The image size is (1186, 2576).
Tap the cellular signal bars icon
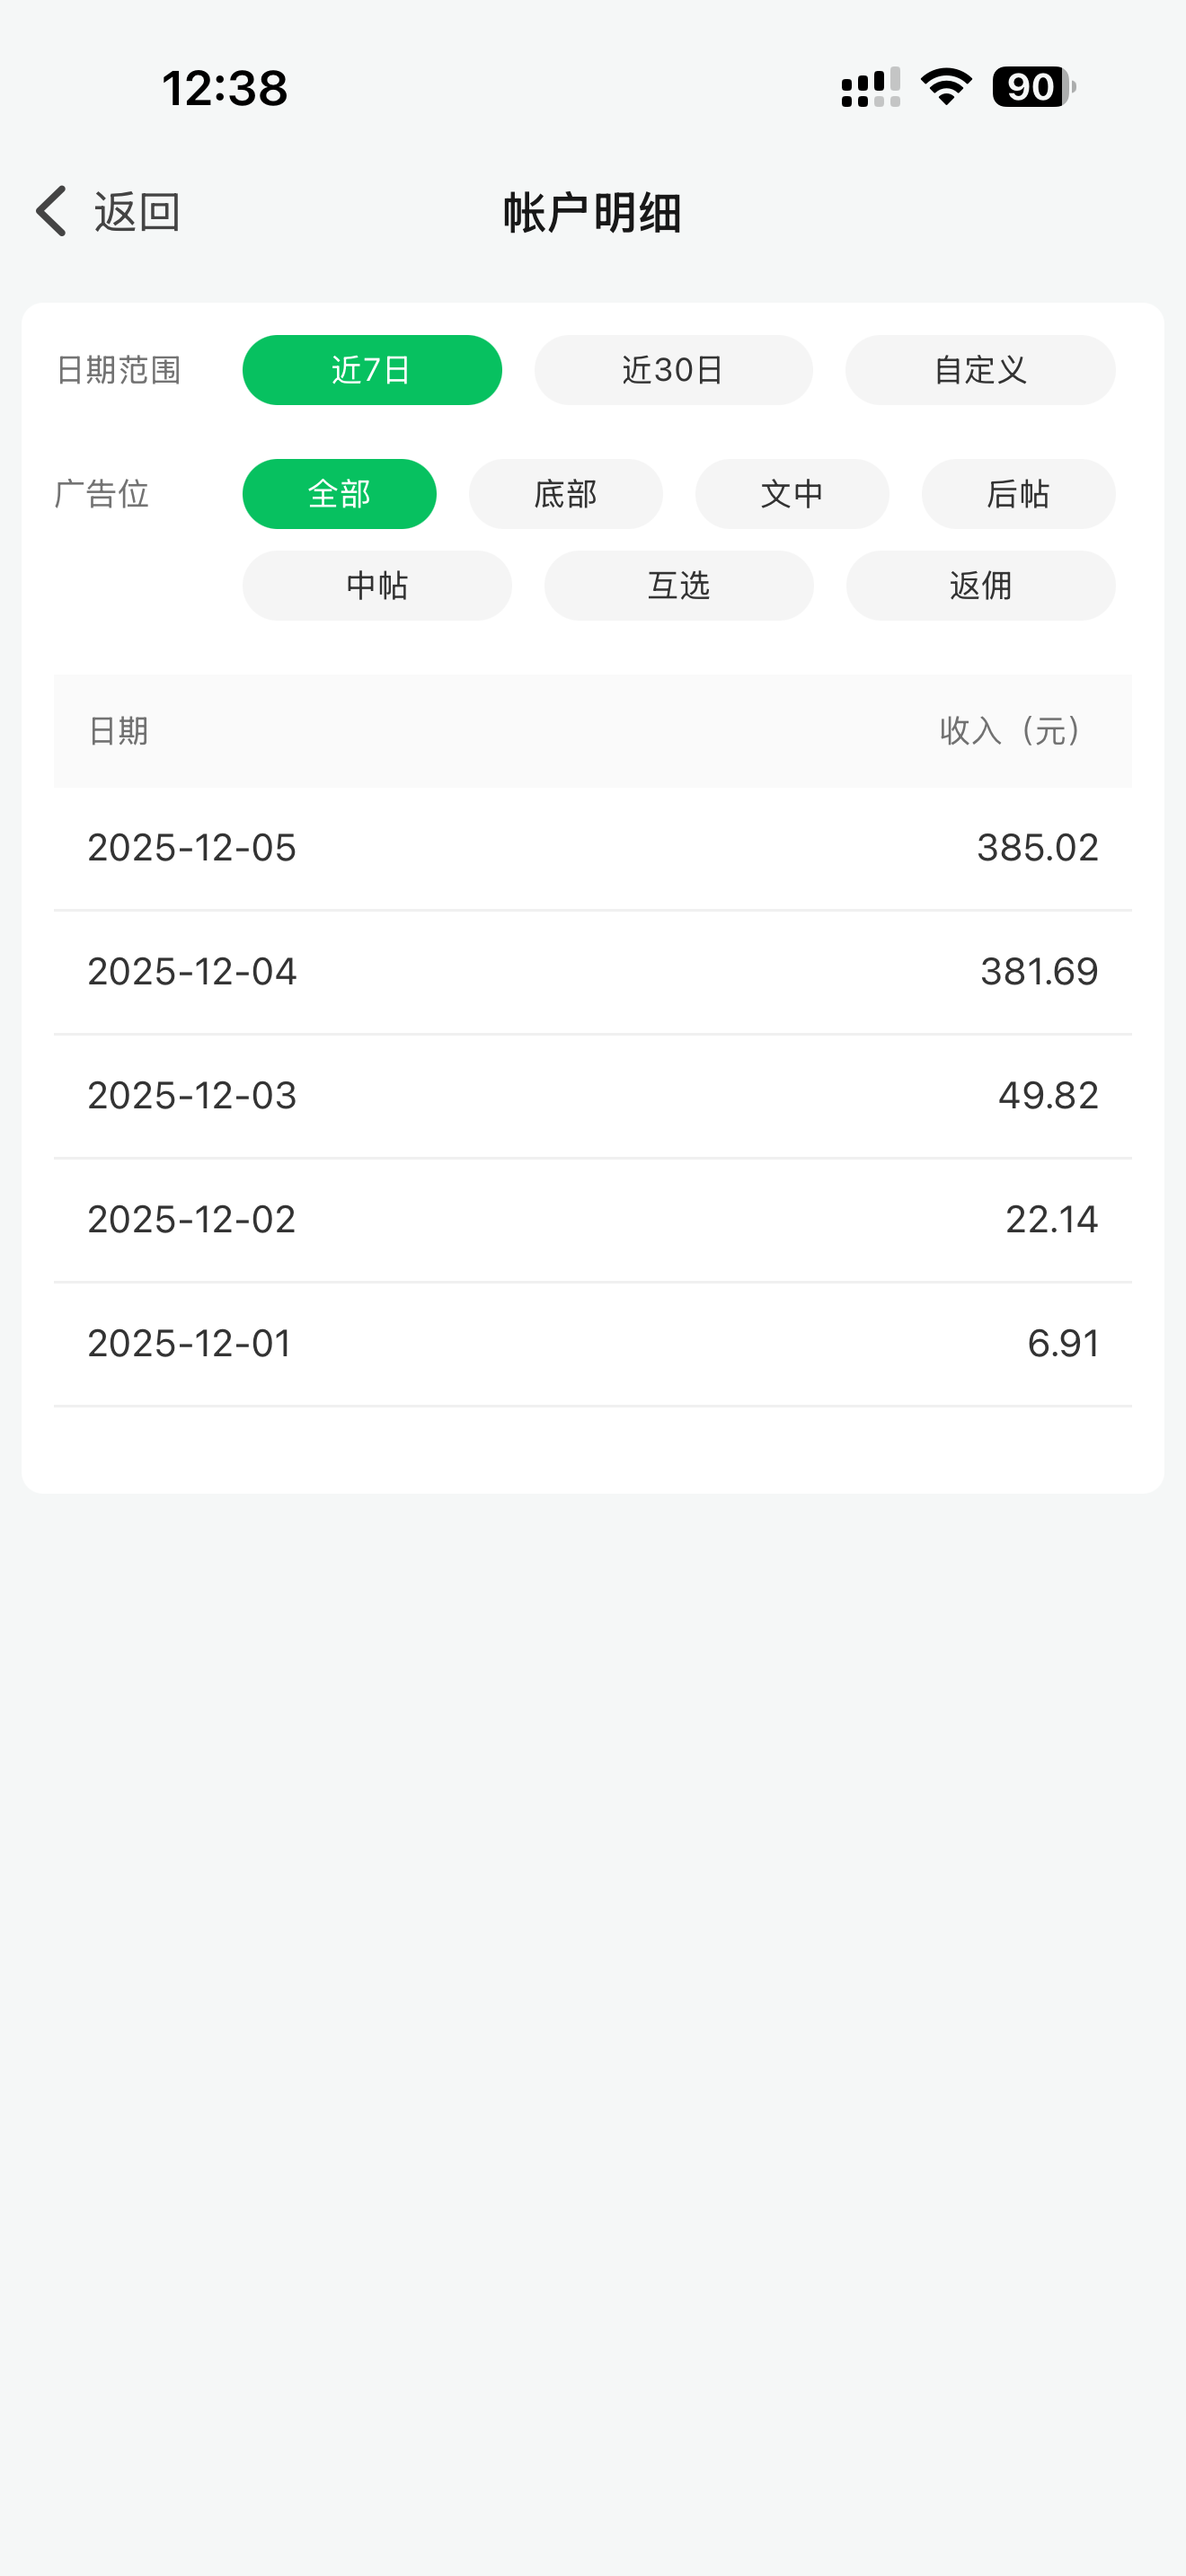870,87
